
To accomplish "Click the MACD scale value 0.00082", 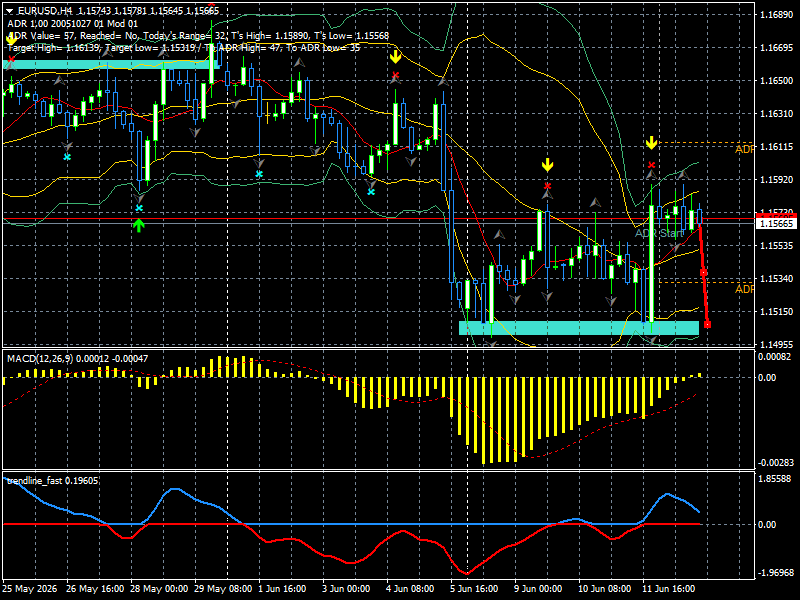I will click(774, 357).
